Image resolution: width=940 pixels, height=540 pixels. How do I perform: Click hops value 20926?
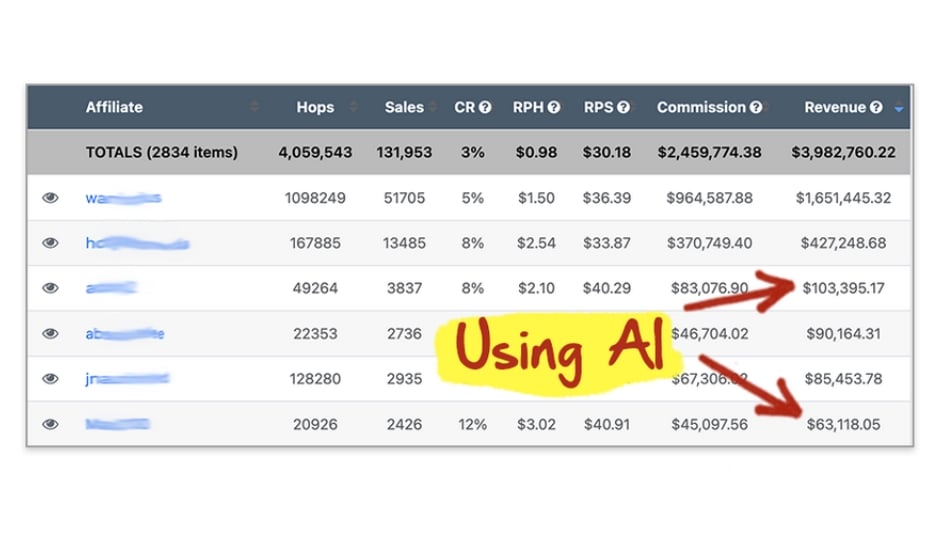315,424
